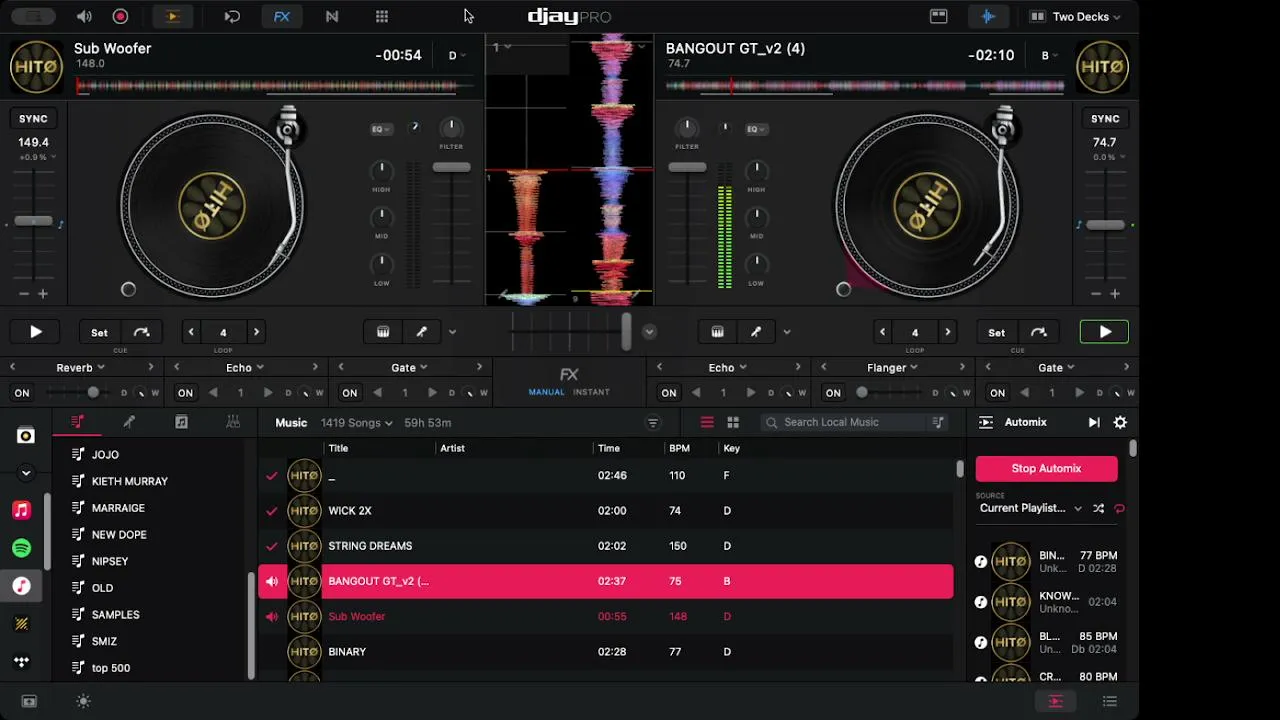Screen dimensions: 1280x720
Task: Switch library to grid view
Action: [x=733, y=422]
